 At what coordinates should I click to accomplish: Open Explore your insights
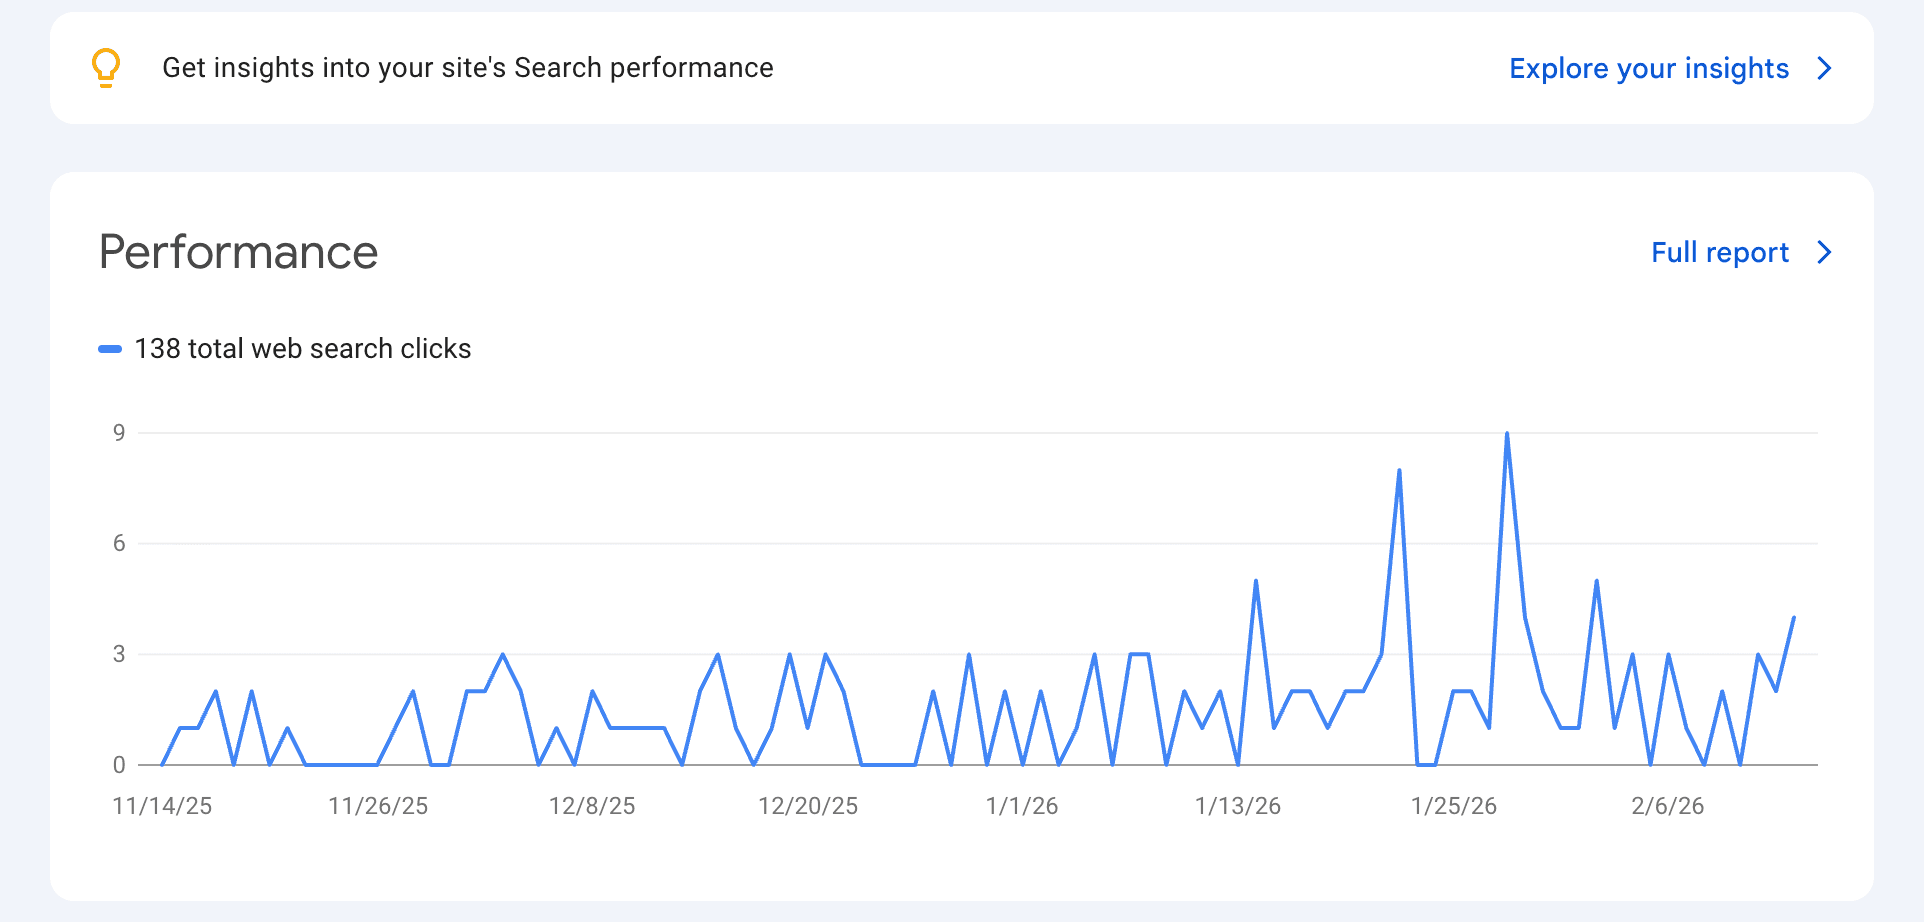click(1648, 69)
